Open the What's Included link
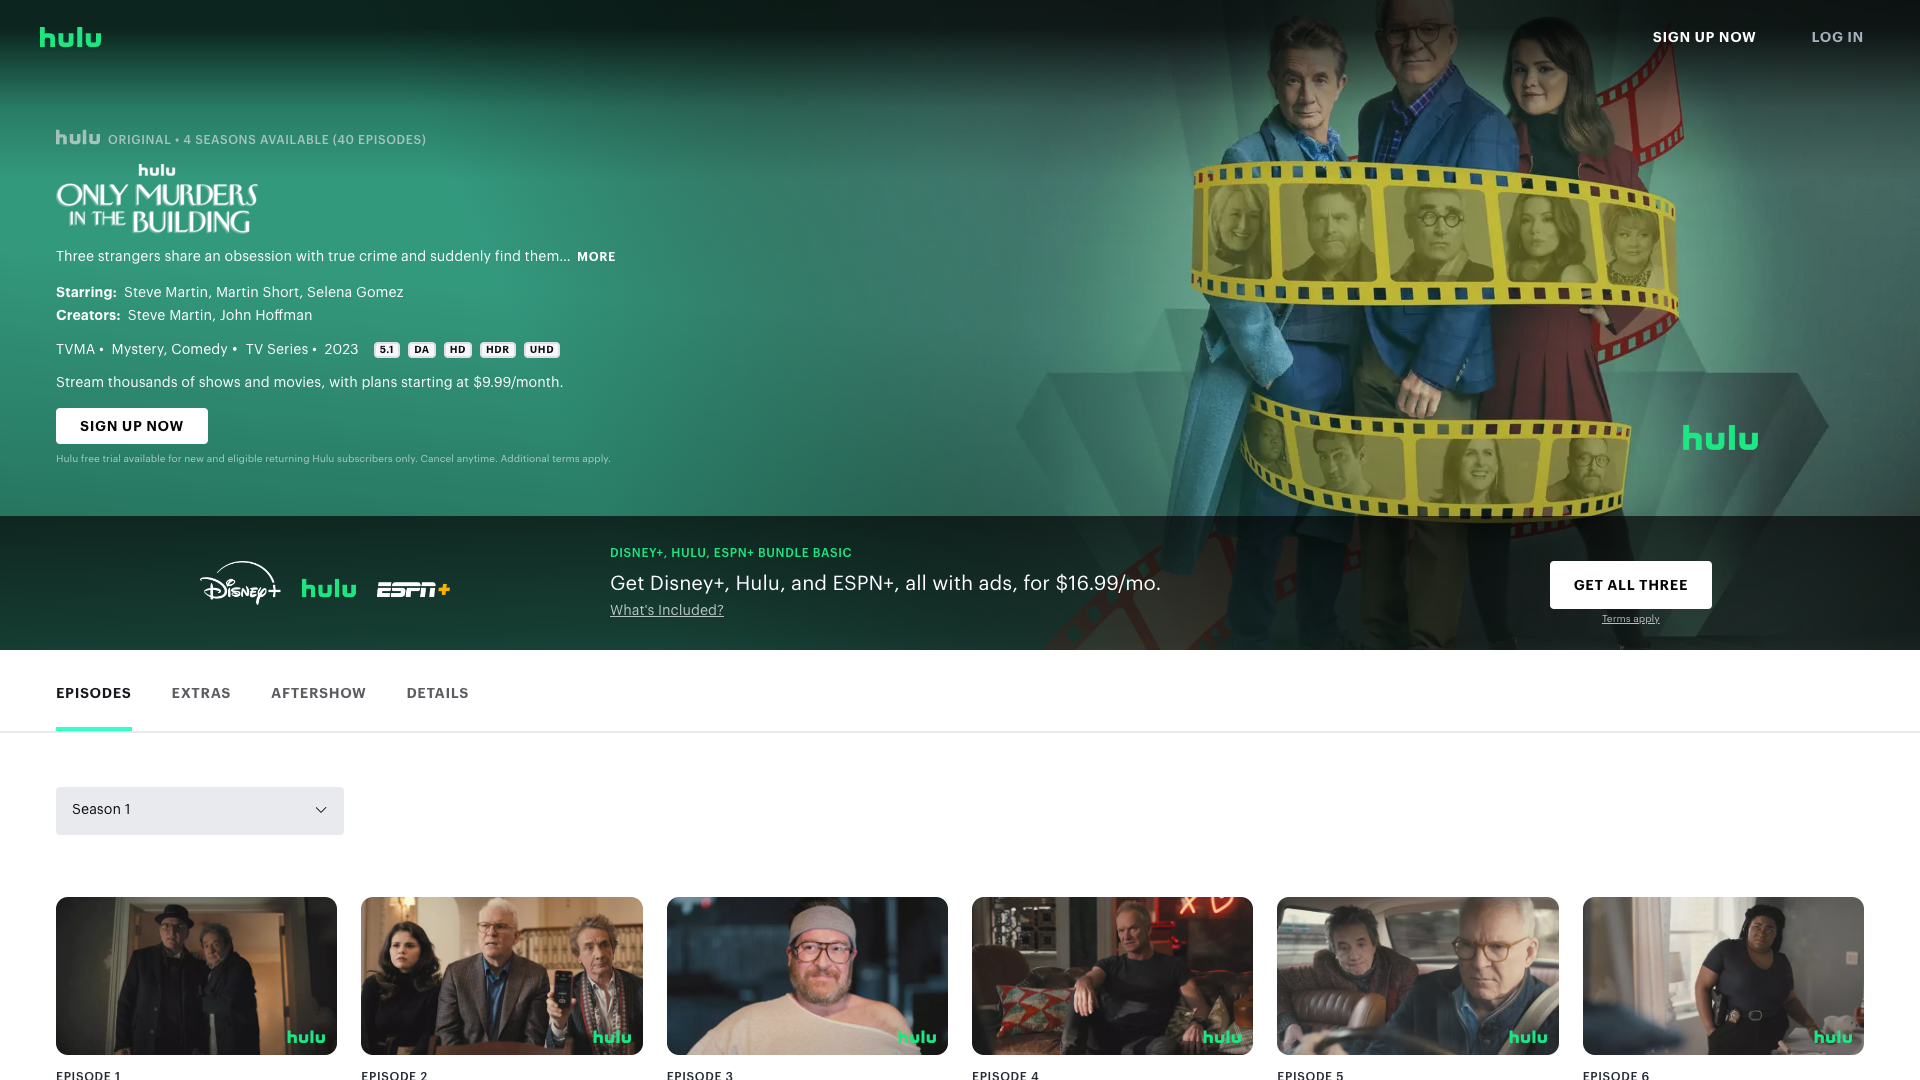Image resolution: width=1920 pixels, height=1080 pixels. pyautogui.click(x=666, y=610)
